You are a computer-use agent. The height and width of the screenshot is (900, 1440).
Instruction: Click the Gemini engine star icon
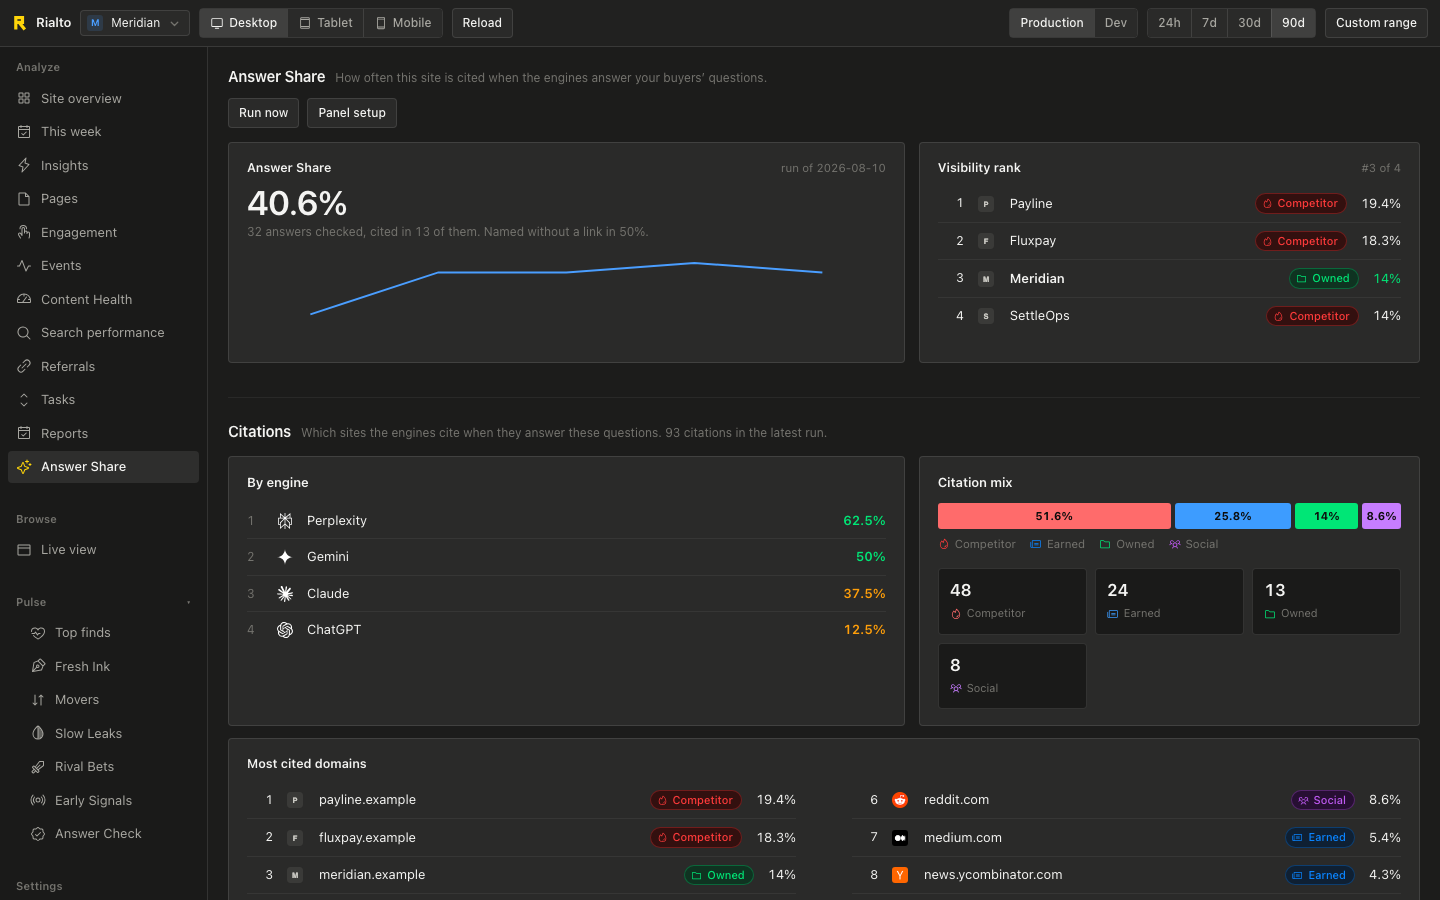point(285,557)
